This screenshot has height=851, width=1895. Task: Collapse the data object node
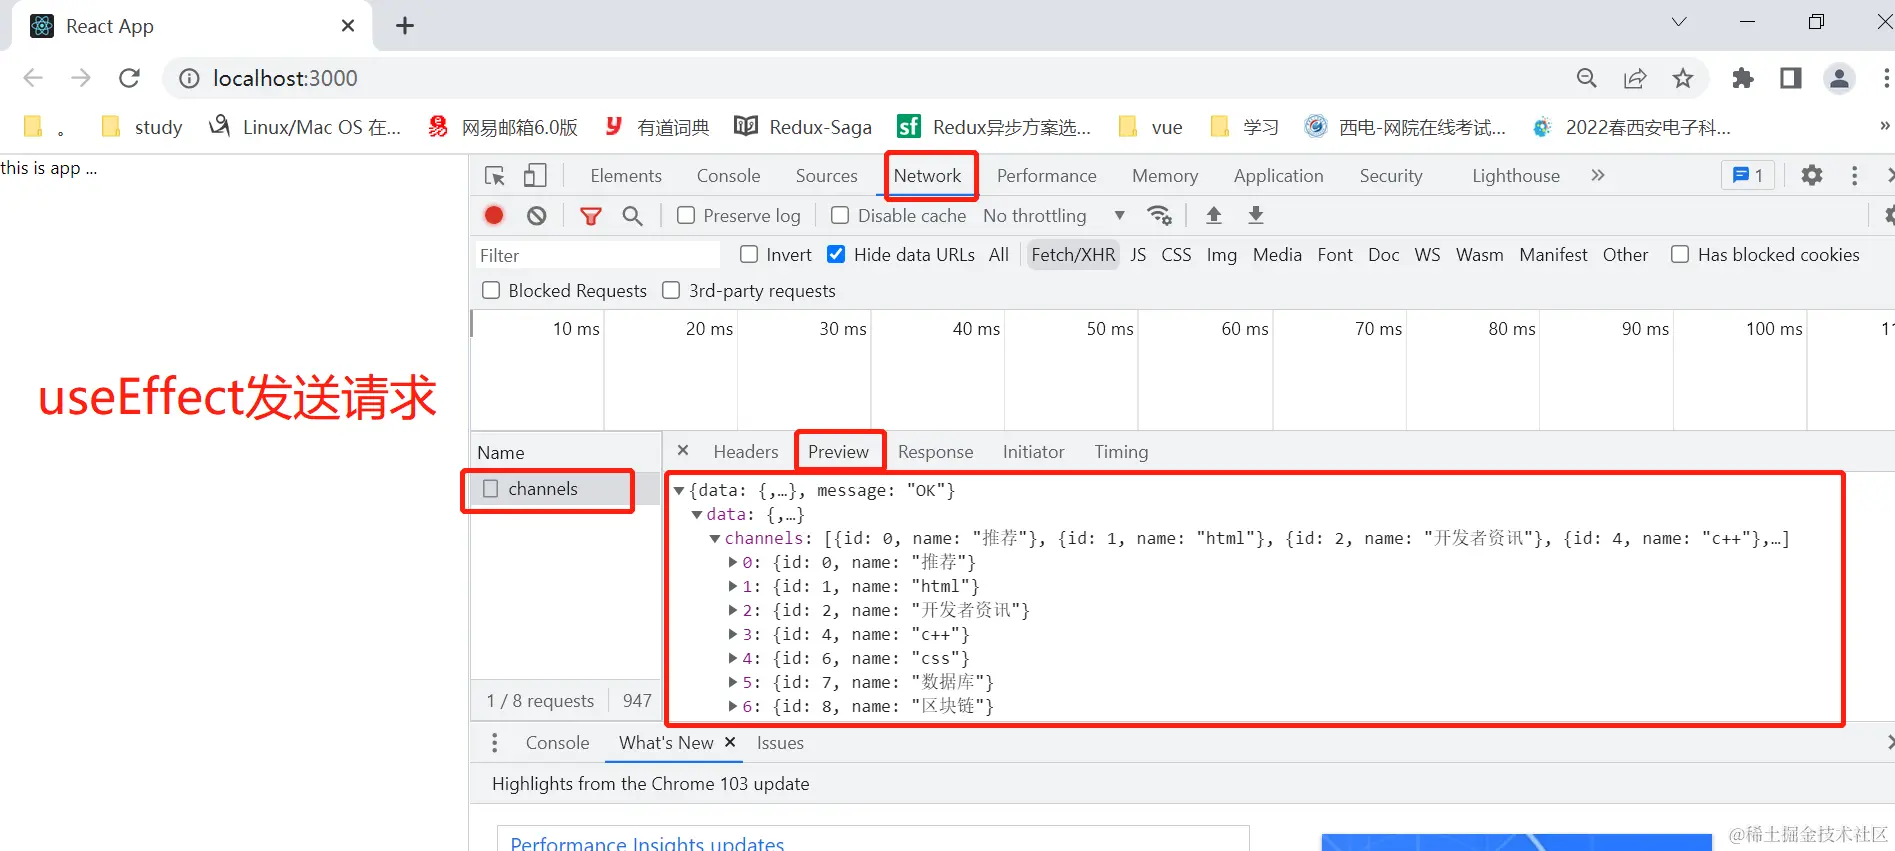coord(697,514)
